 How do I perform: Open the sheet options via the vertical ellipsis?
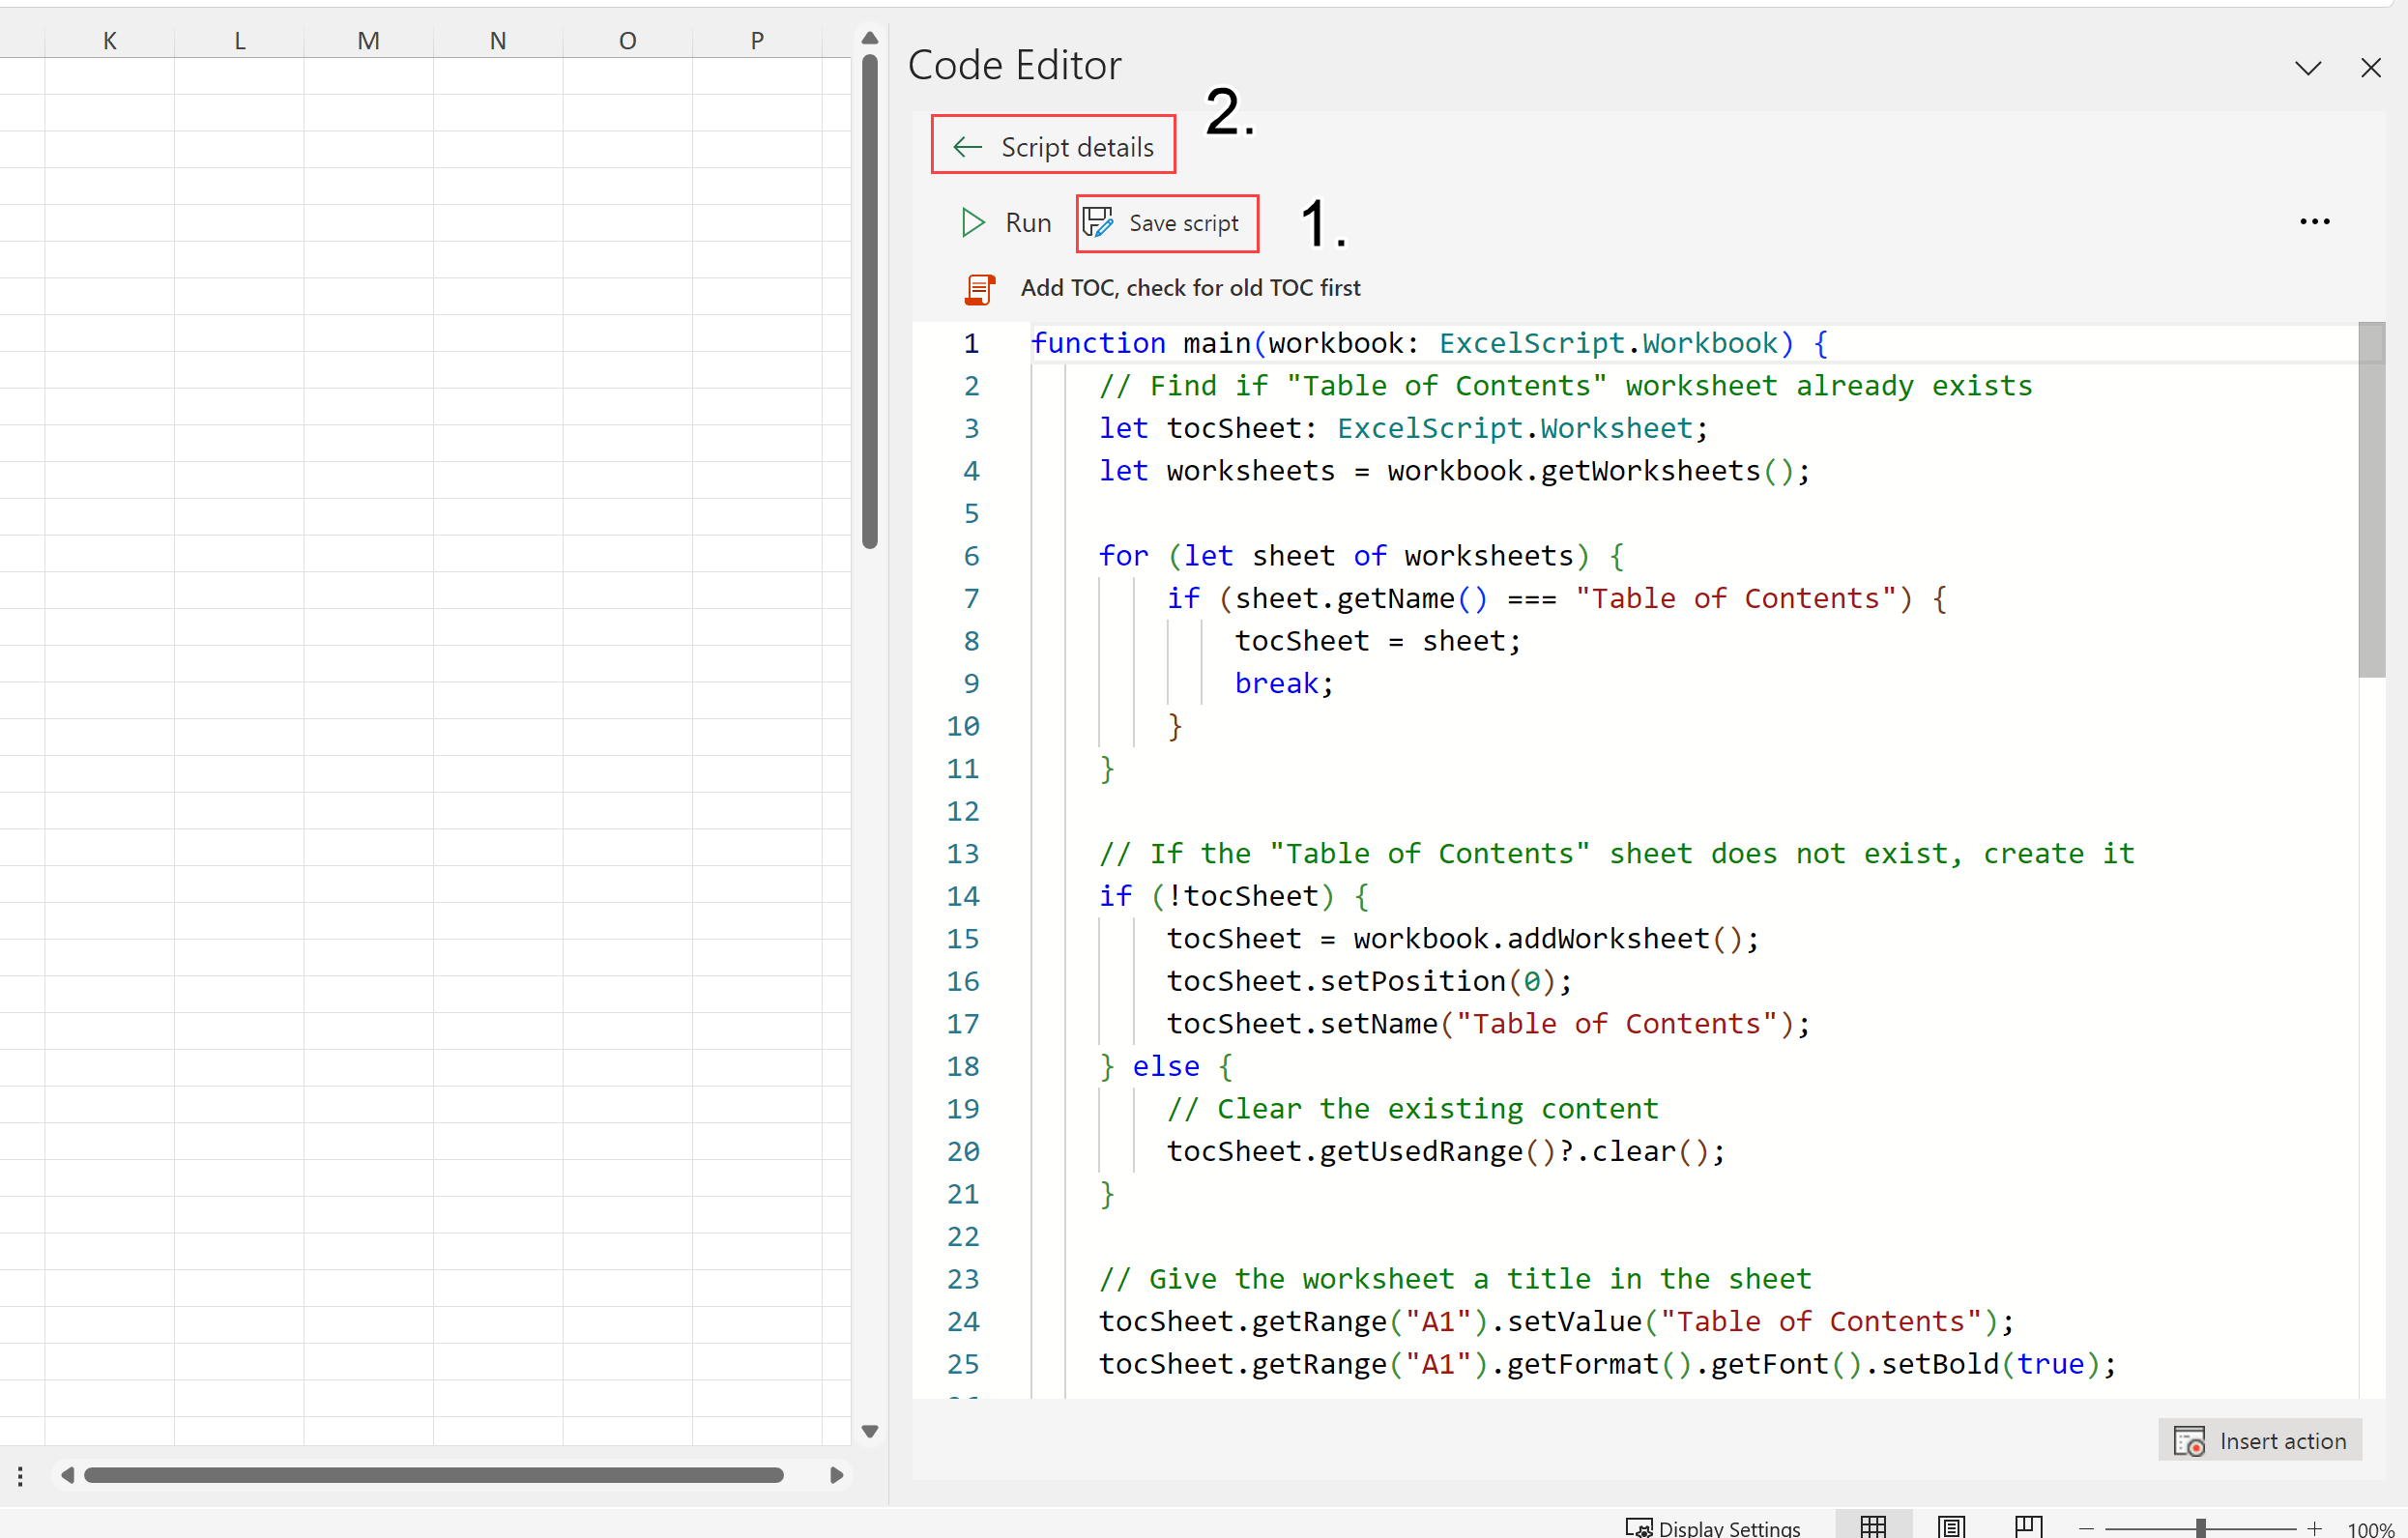(19, 1475)
